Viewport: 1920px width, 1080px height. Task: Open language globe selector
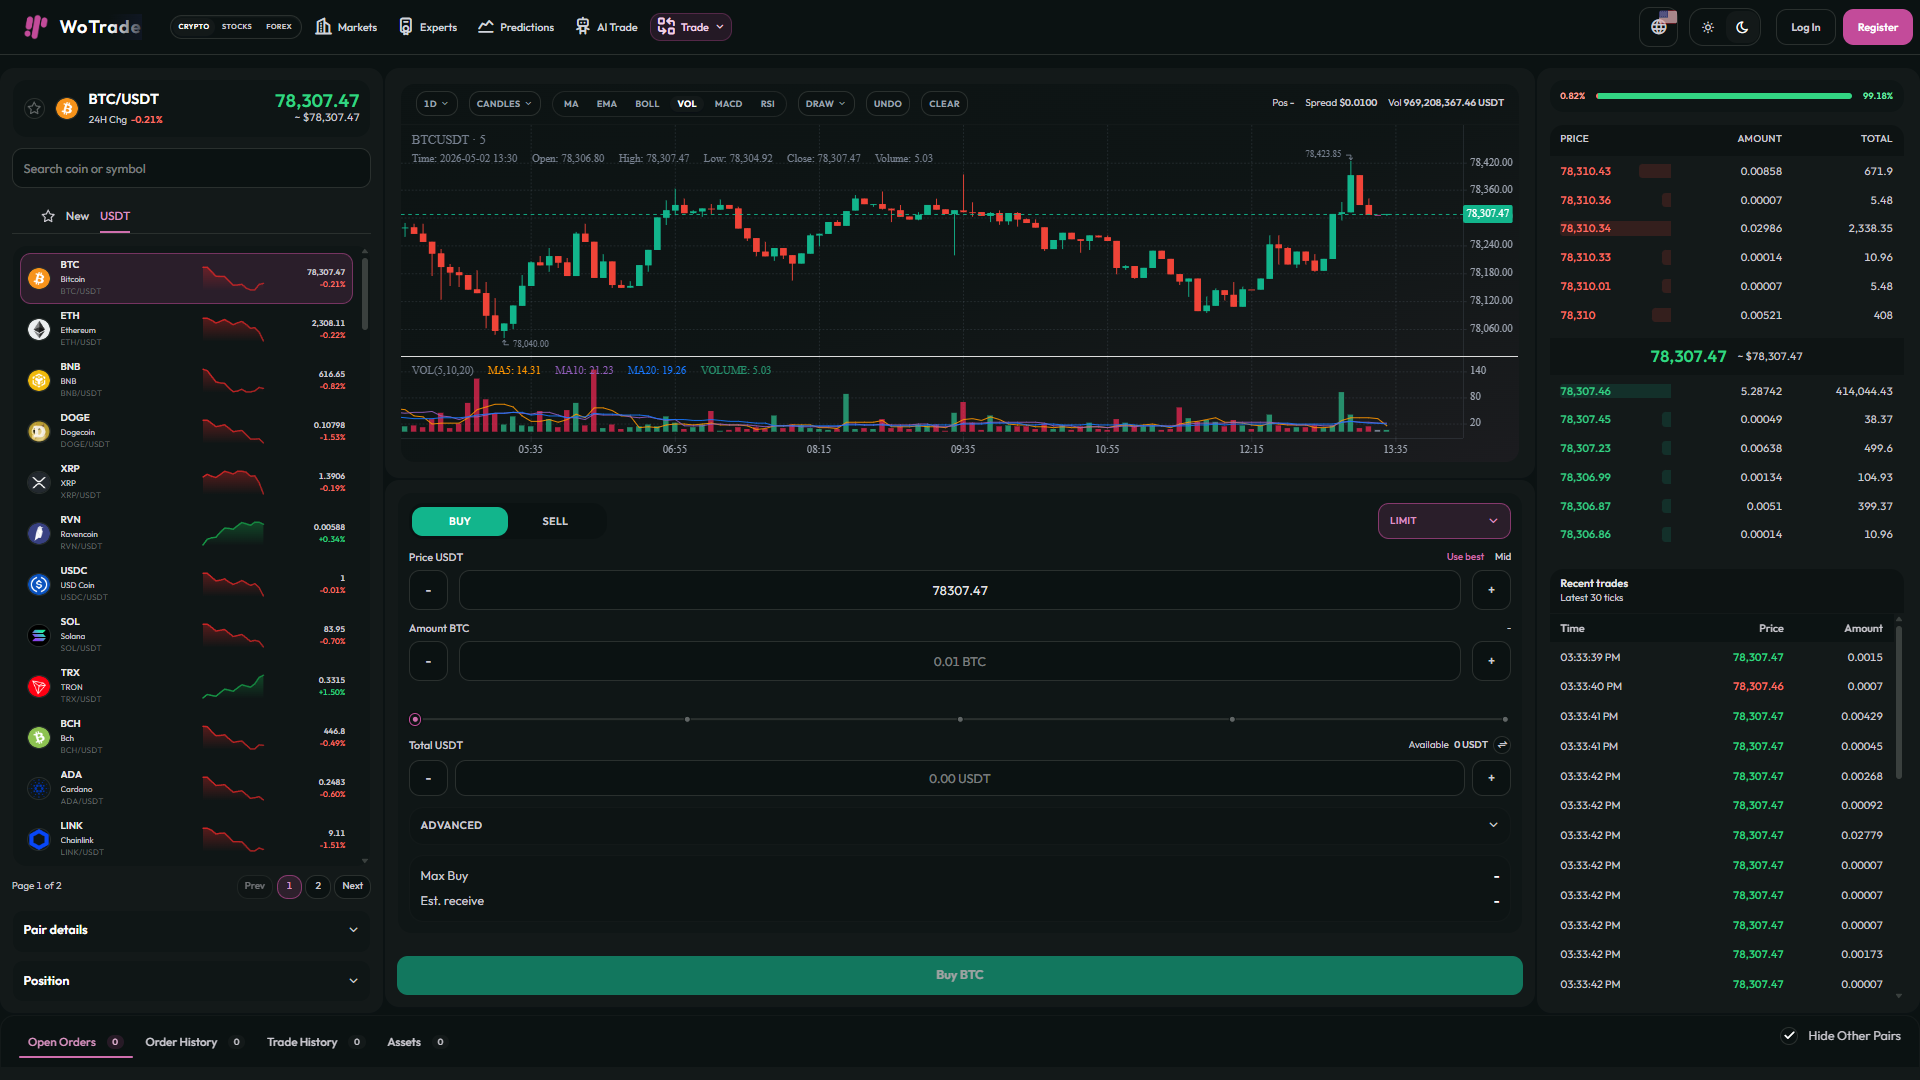pos(1659,27)
